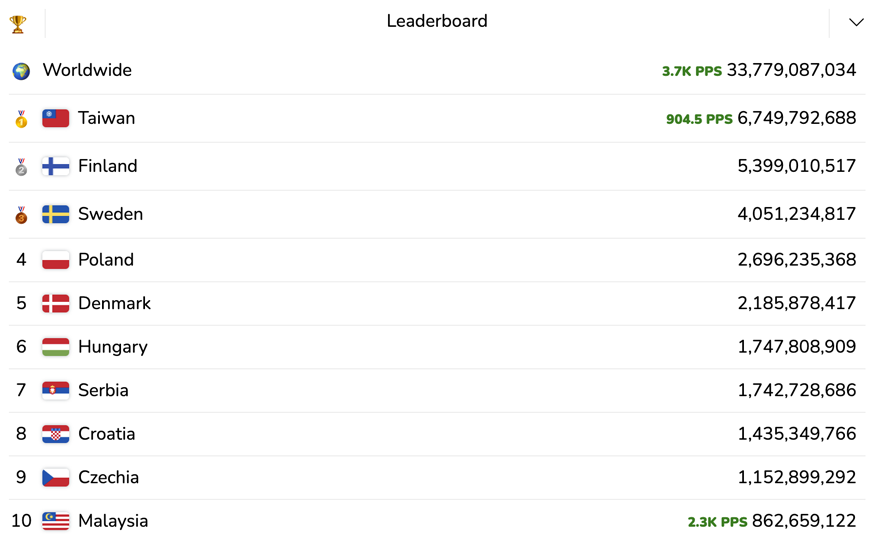Click Worldwide total score 33,779,087,034
The height and width of the screenshot is (539, 880).
(791, 70)
